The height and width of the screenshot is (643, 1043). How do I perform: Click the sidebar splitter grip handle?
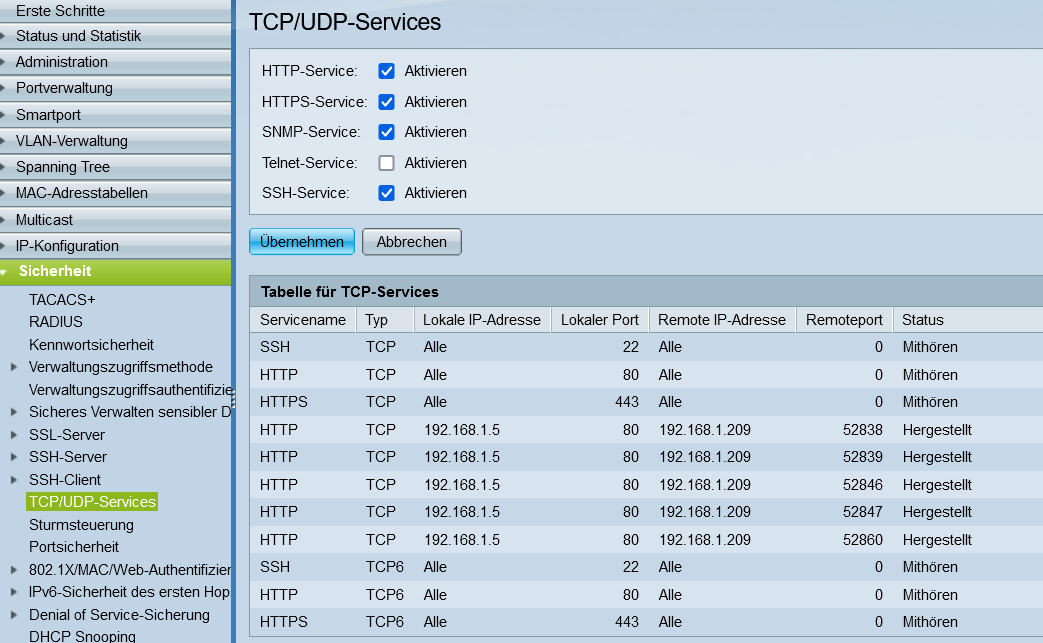pos(233,400)
